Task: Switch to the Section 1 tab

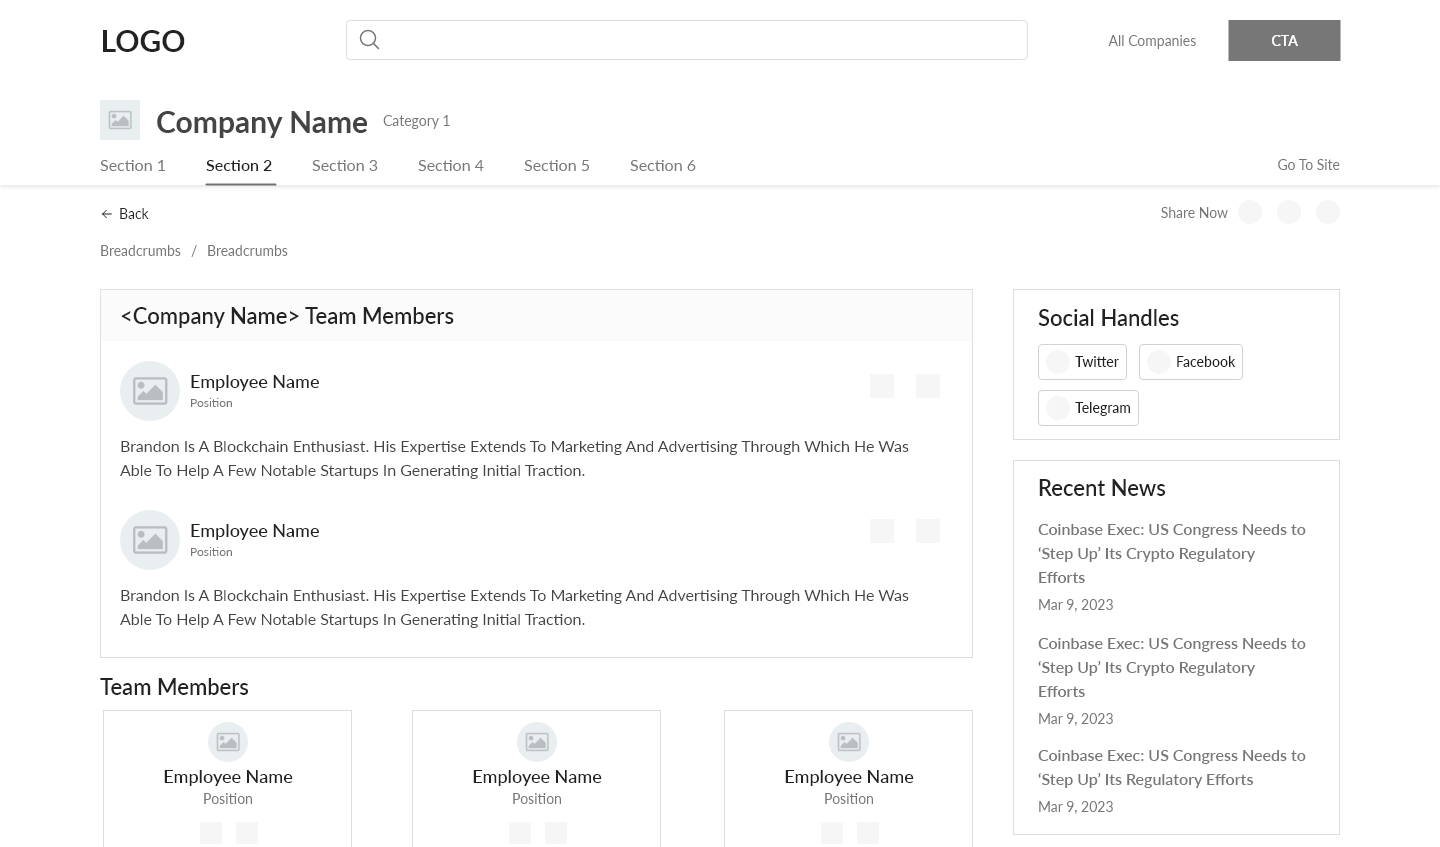Action: point(133,166)
